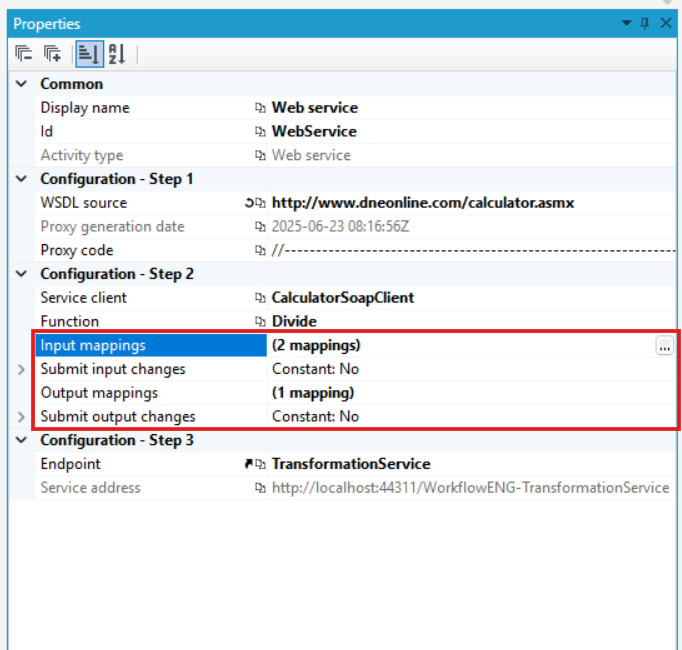
Task: Click the marker icon beside Activity type
Action: (260, 155)
